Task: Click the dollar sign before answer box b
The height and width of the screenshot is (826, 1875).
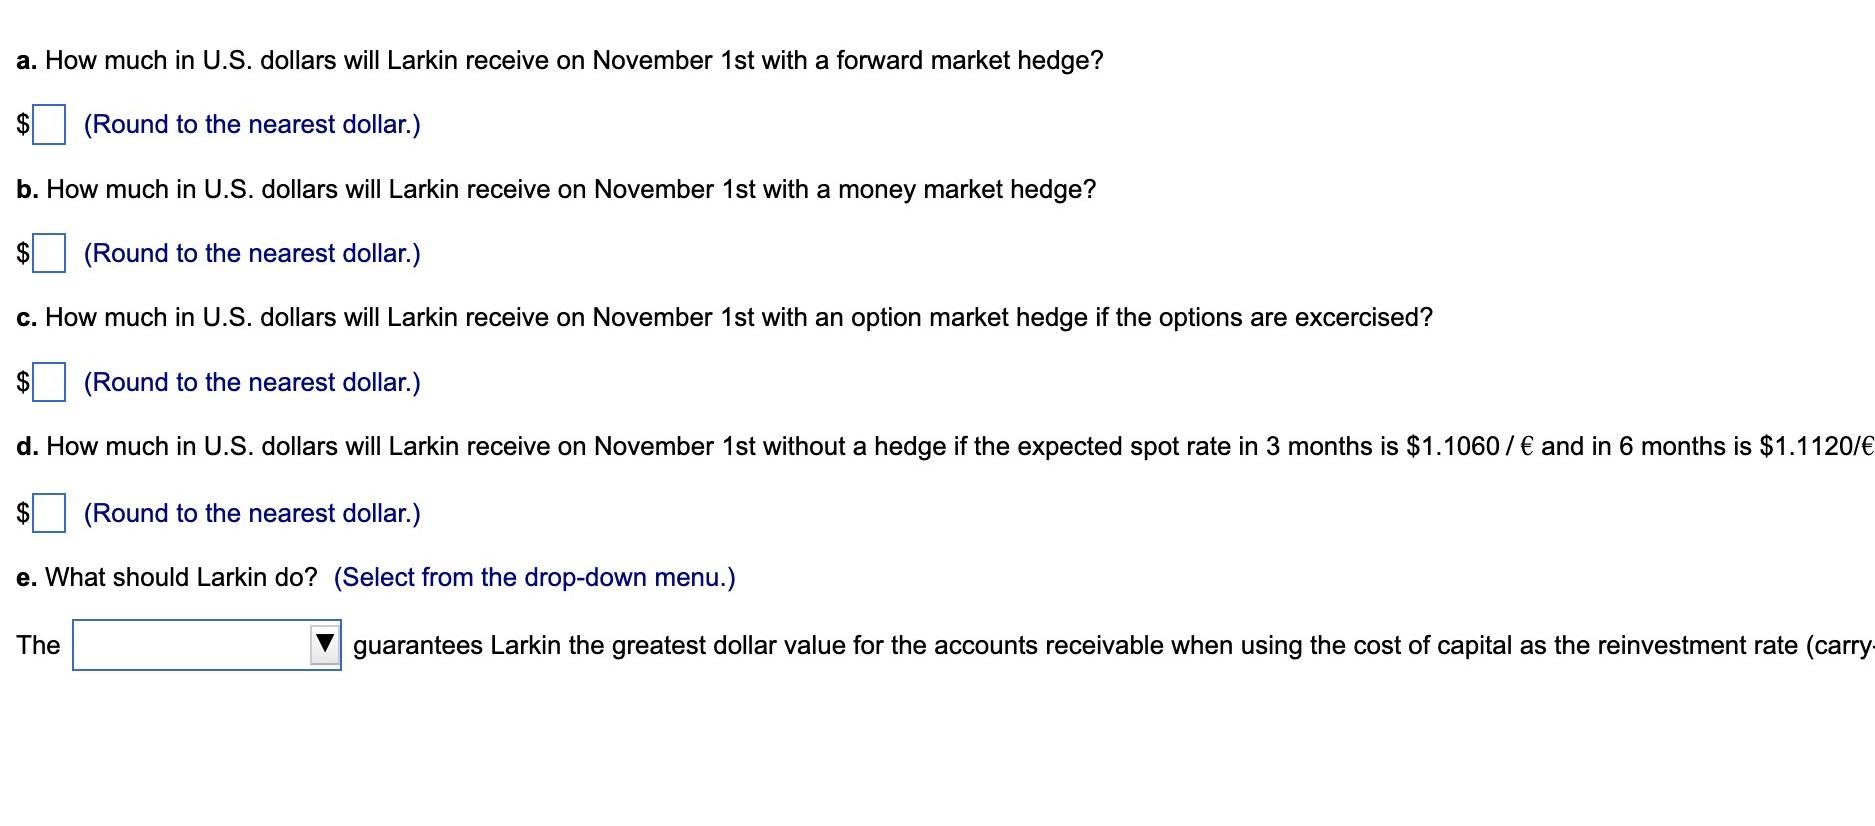Action: pos(21,253)
